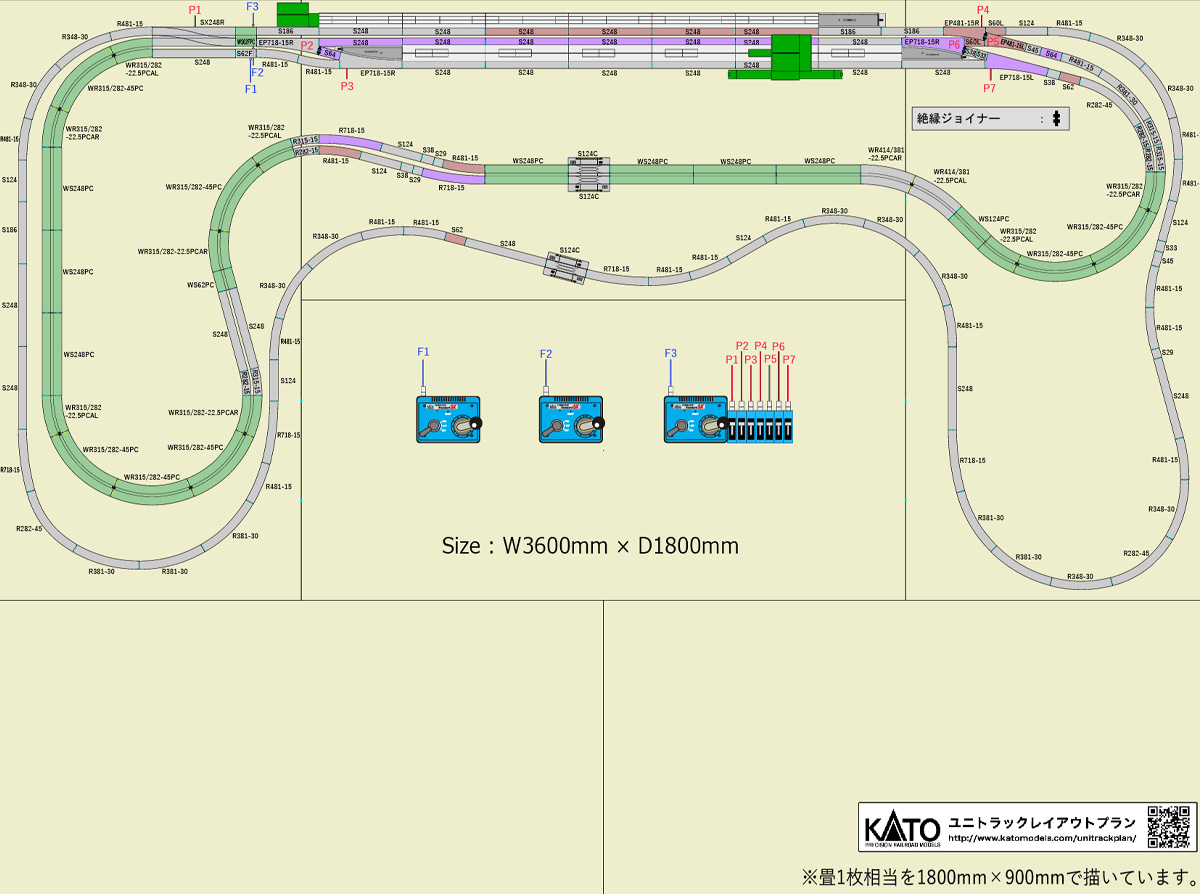The height and width of the screenshot is (894, 1200).
Task: Select the WS62PC track piece label
Action: [201, 285]
